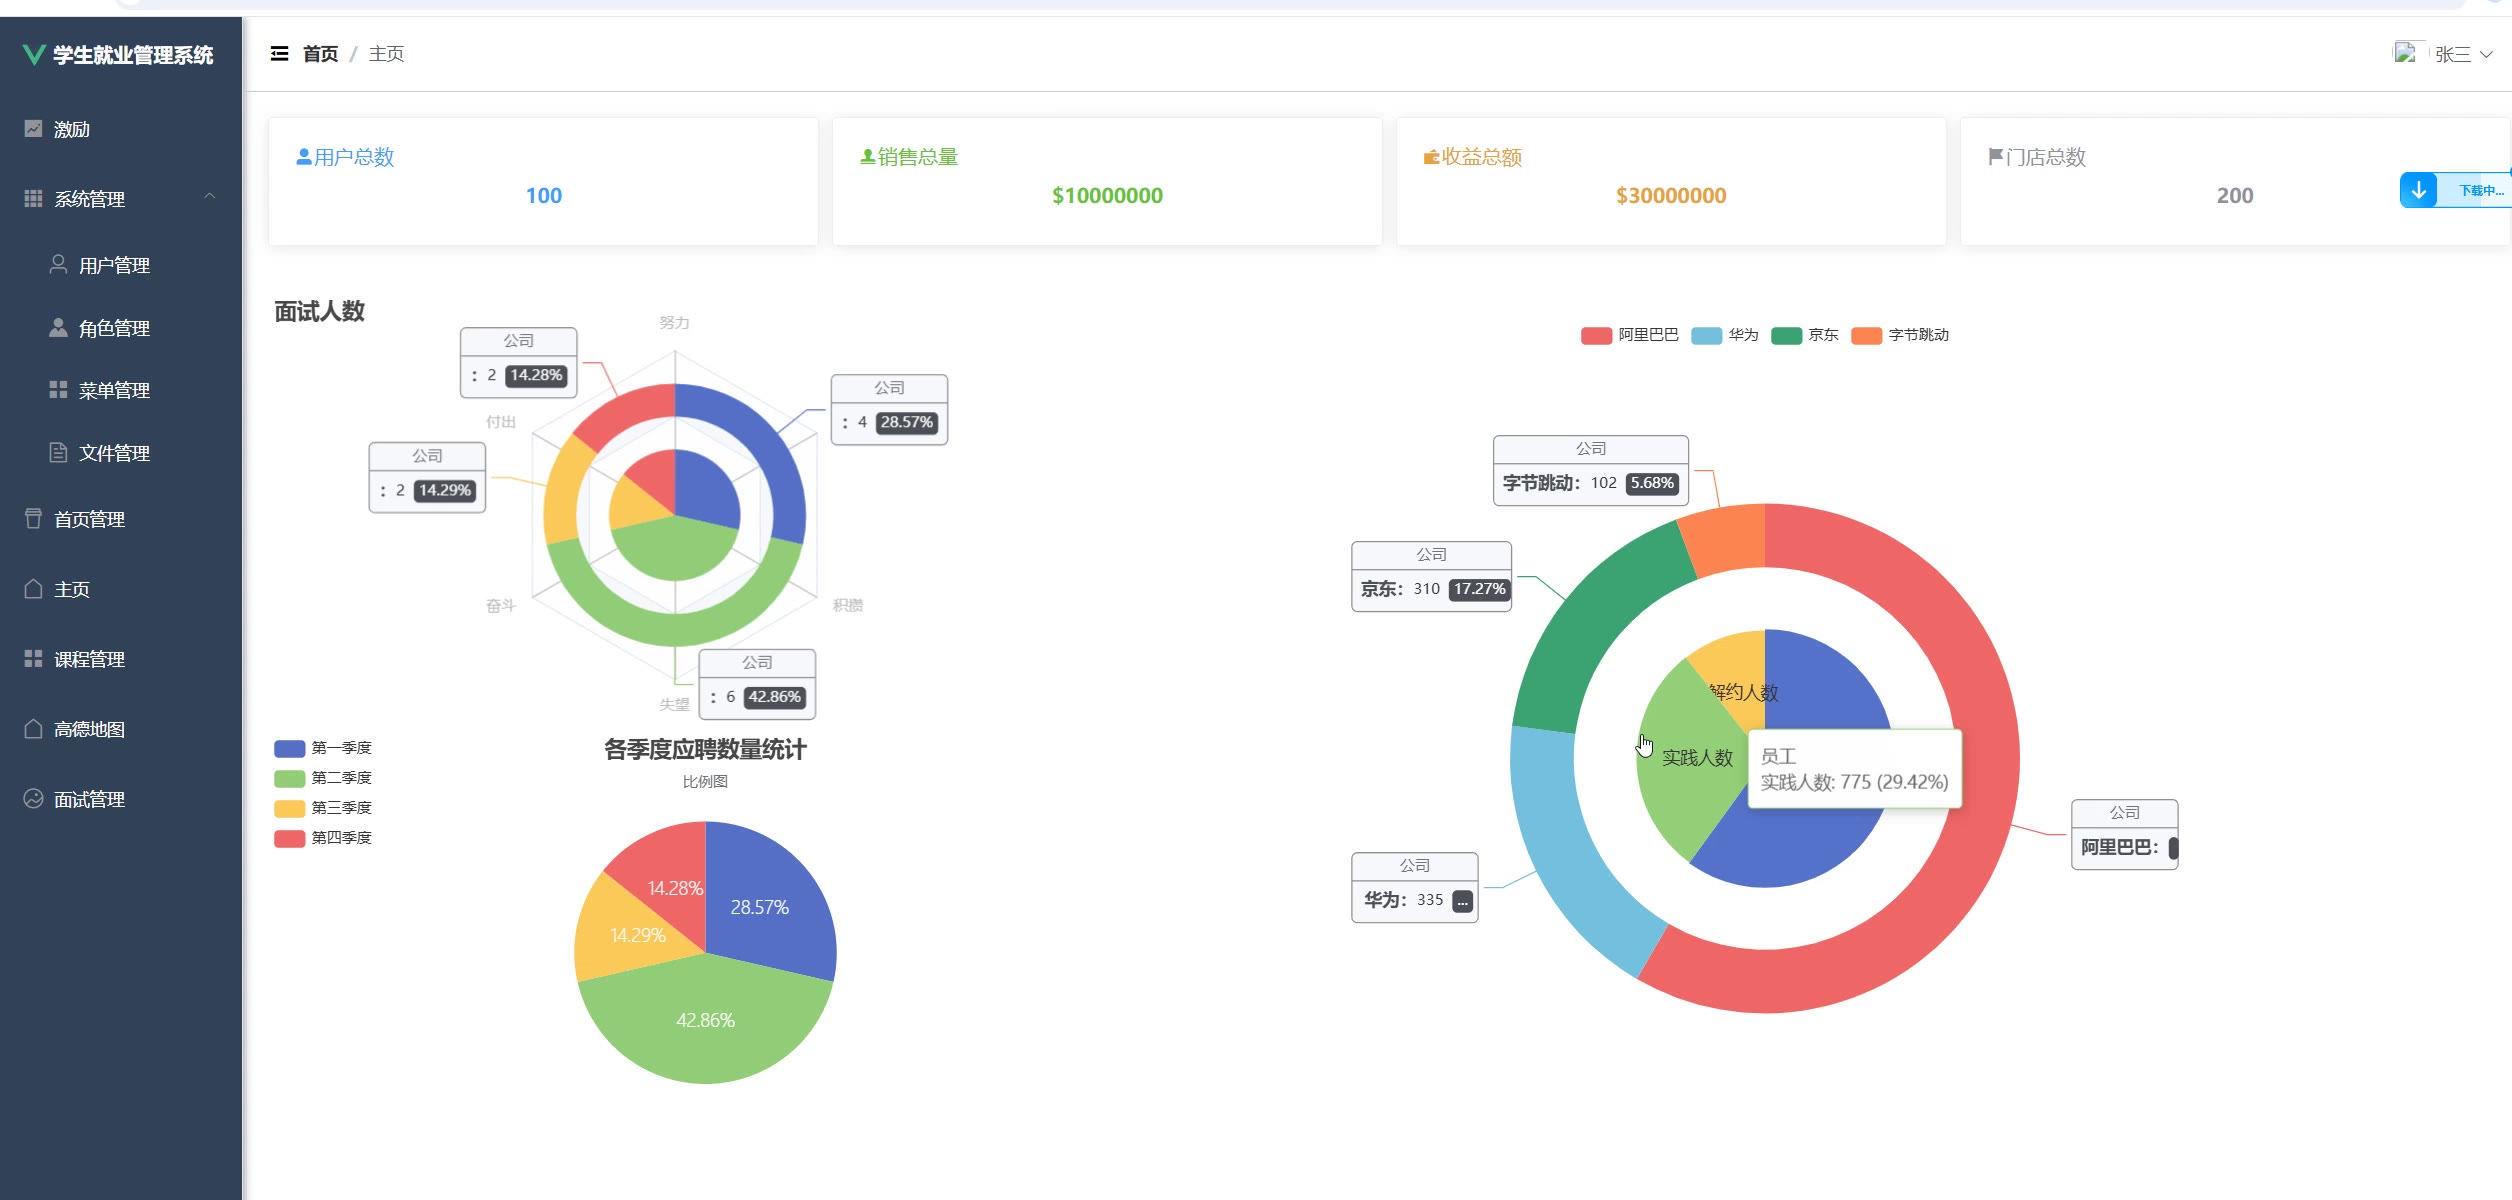Click 第三季度 yellow legend swatch
2512x1200 pixels.
[289, 808]
